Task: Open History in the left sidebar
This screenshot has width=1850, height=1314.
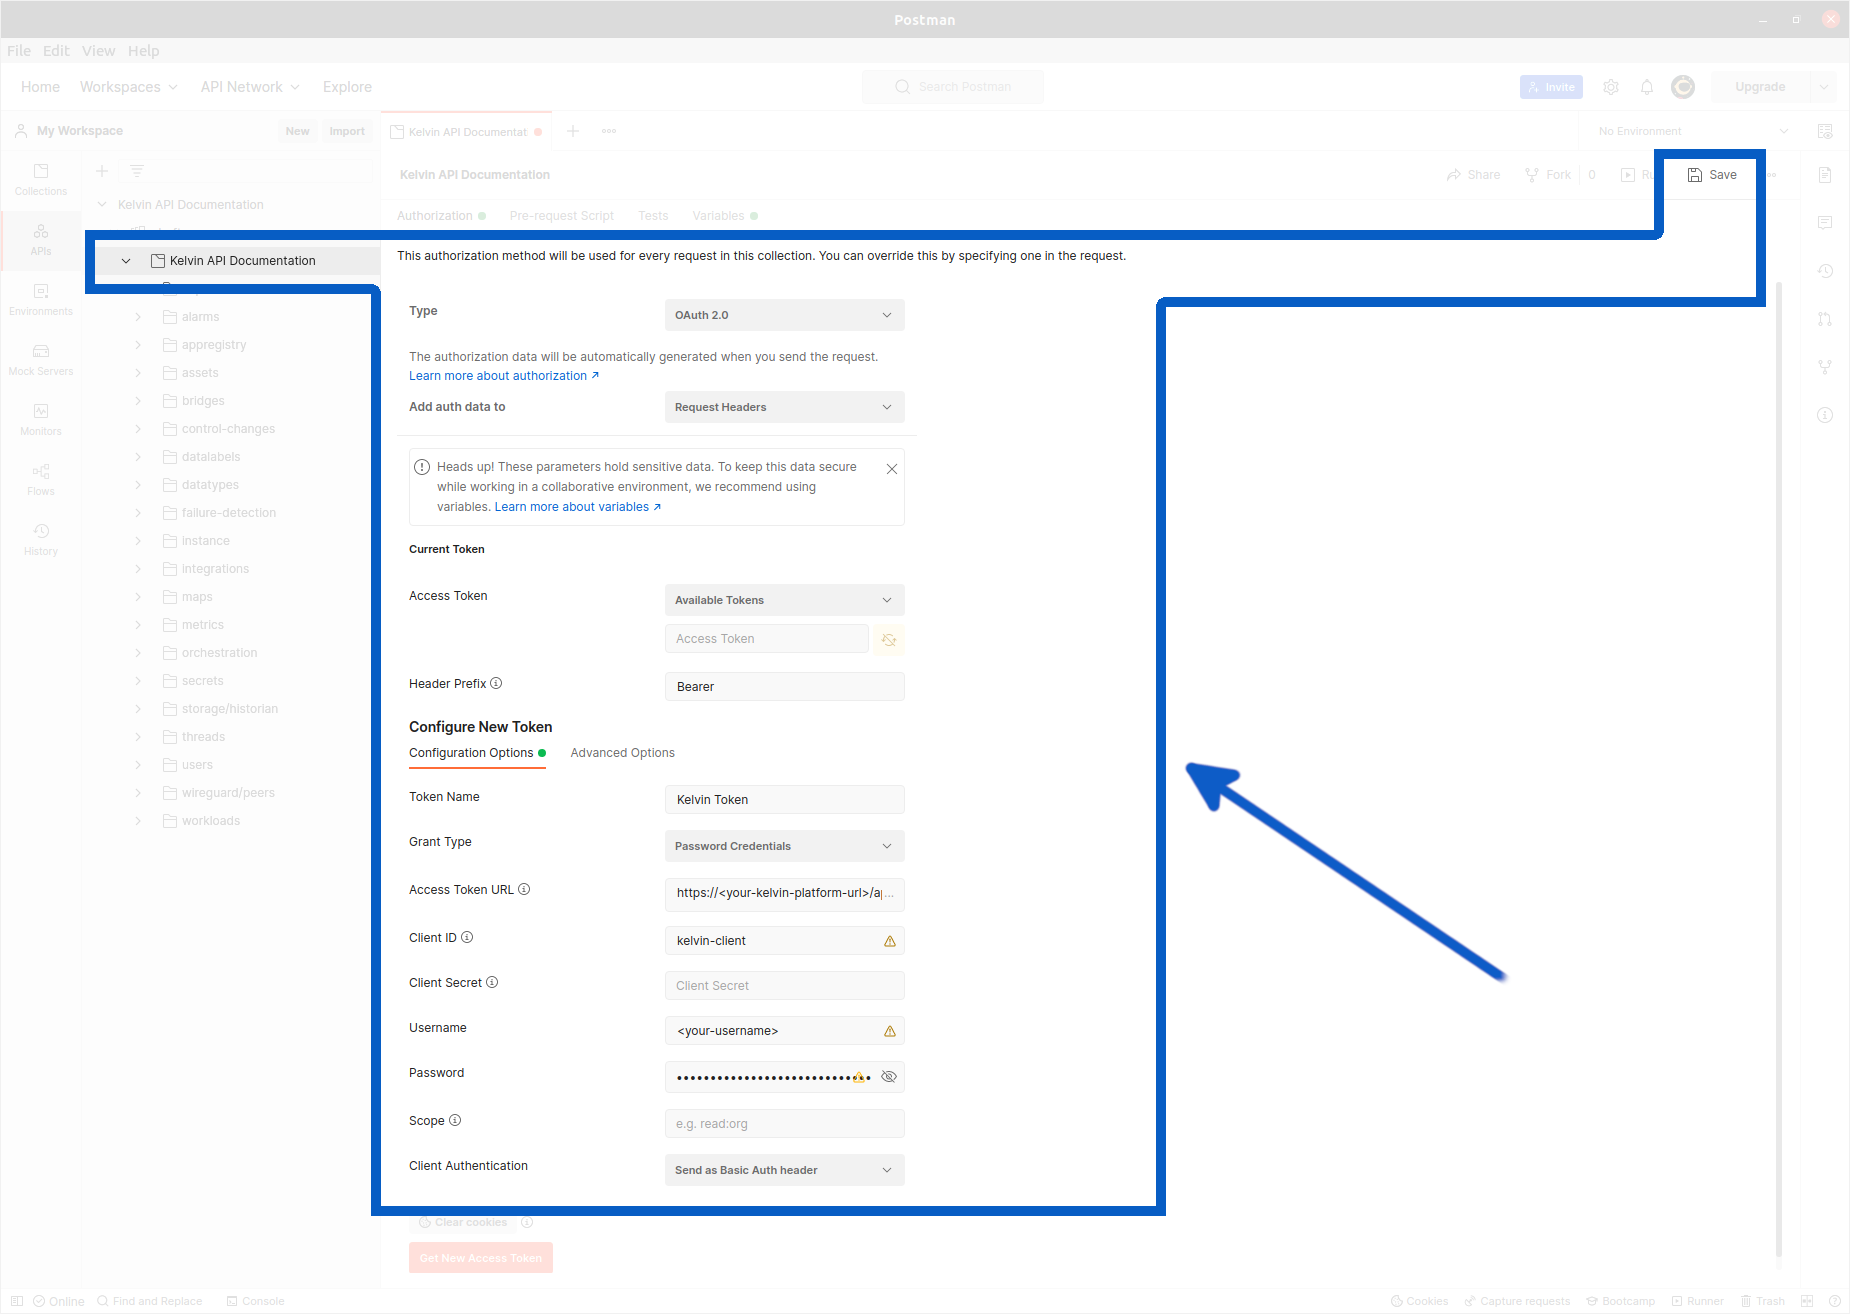Action: click(x=41, y=539)
